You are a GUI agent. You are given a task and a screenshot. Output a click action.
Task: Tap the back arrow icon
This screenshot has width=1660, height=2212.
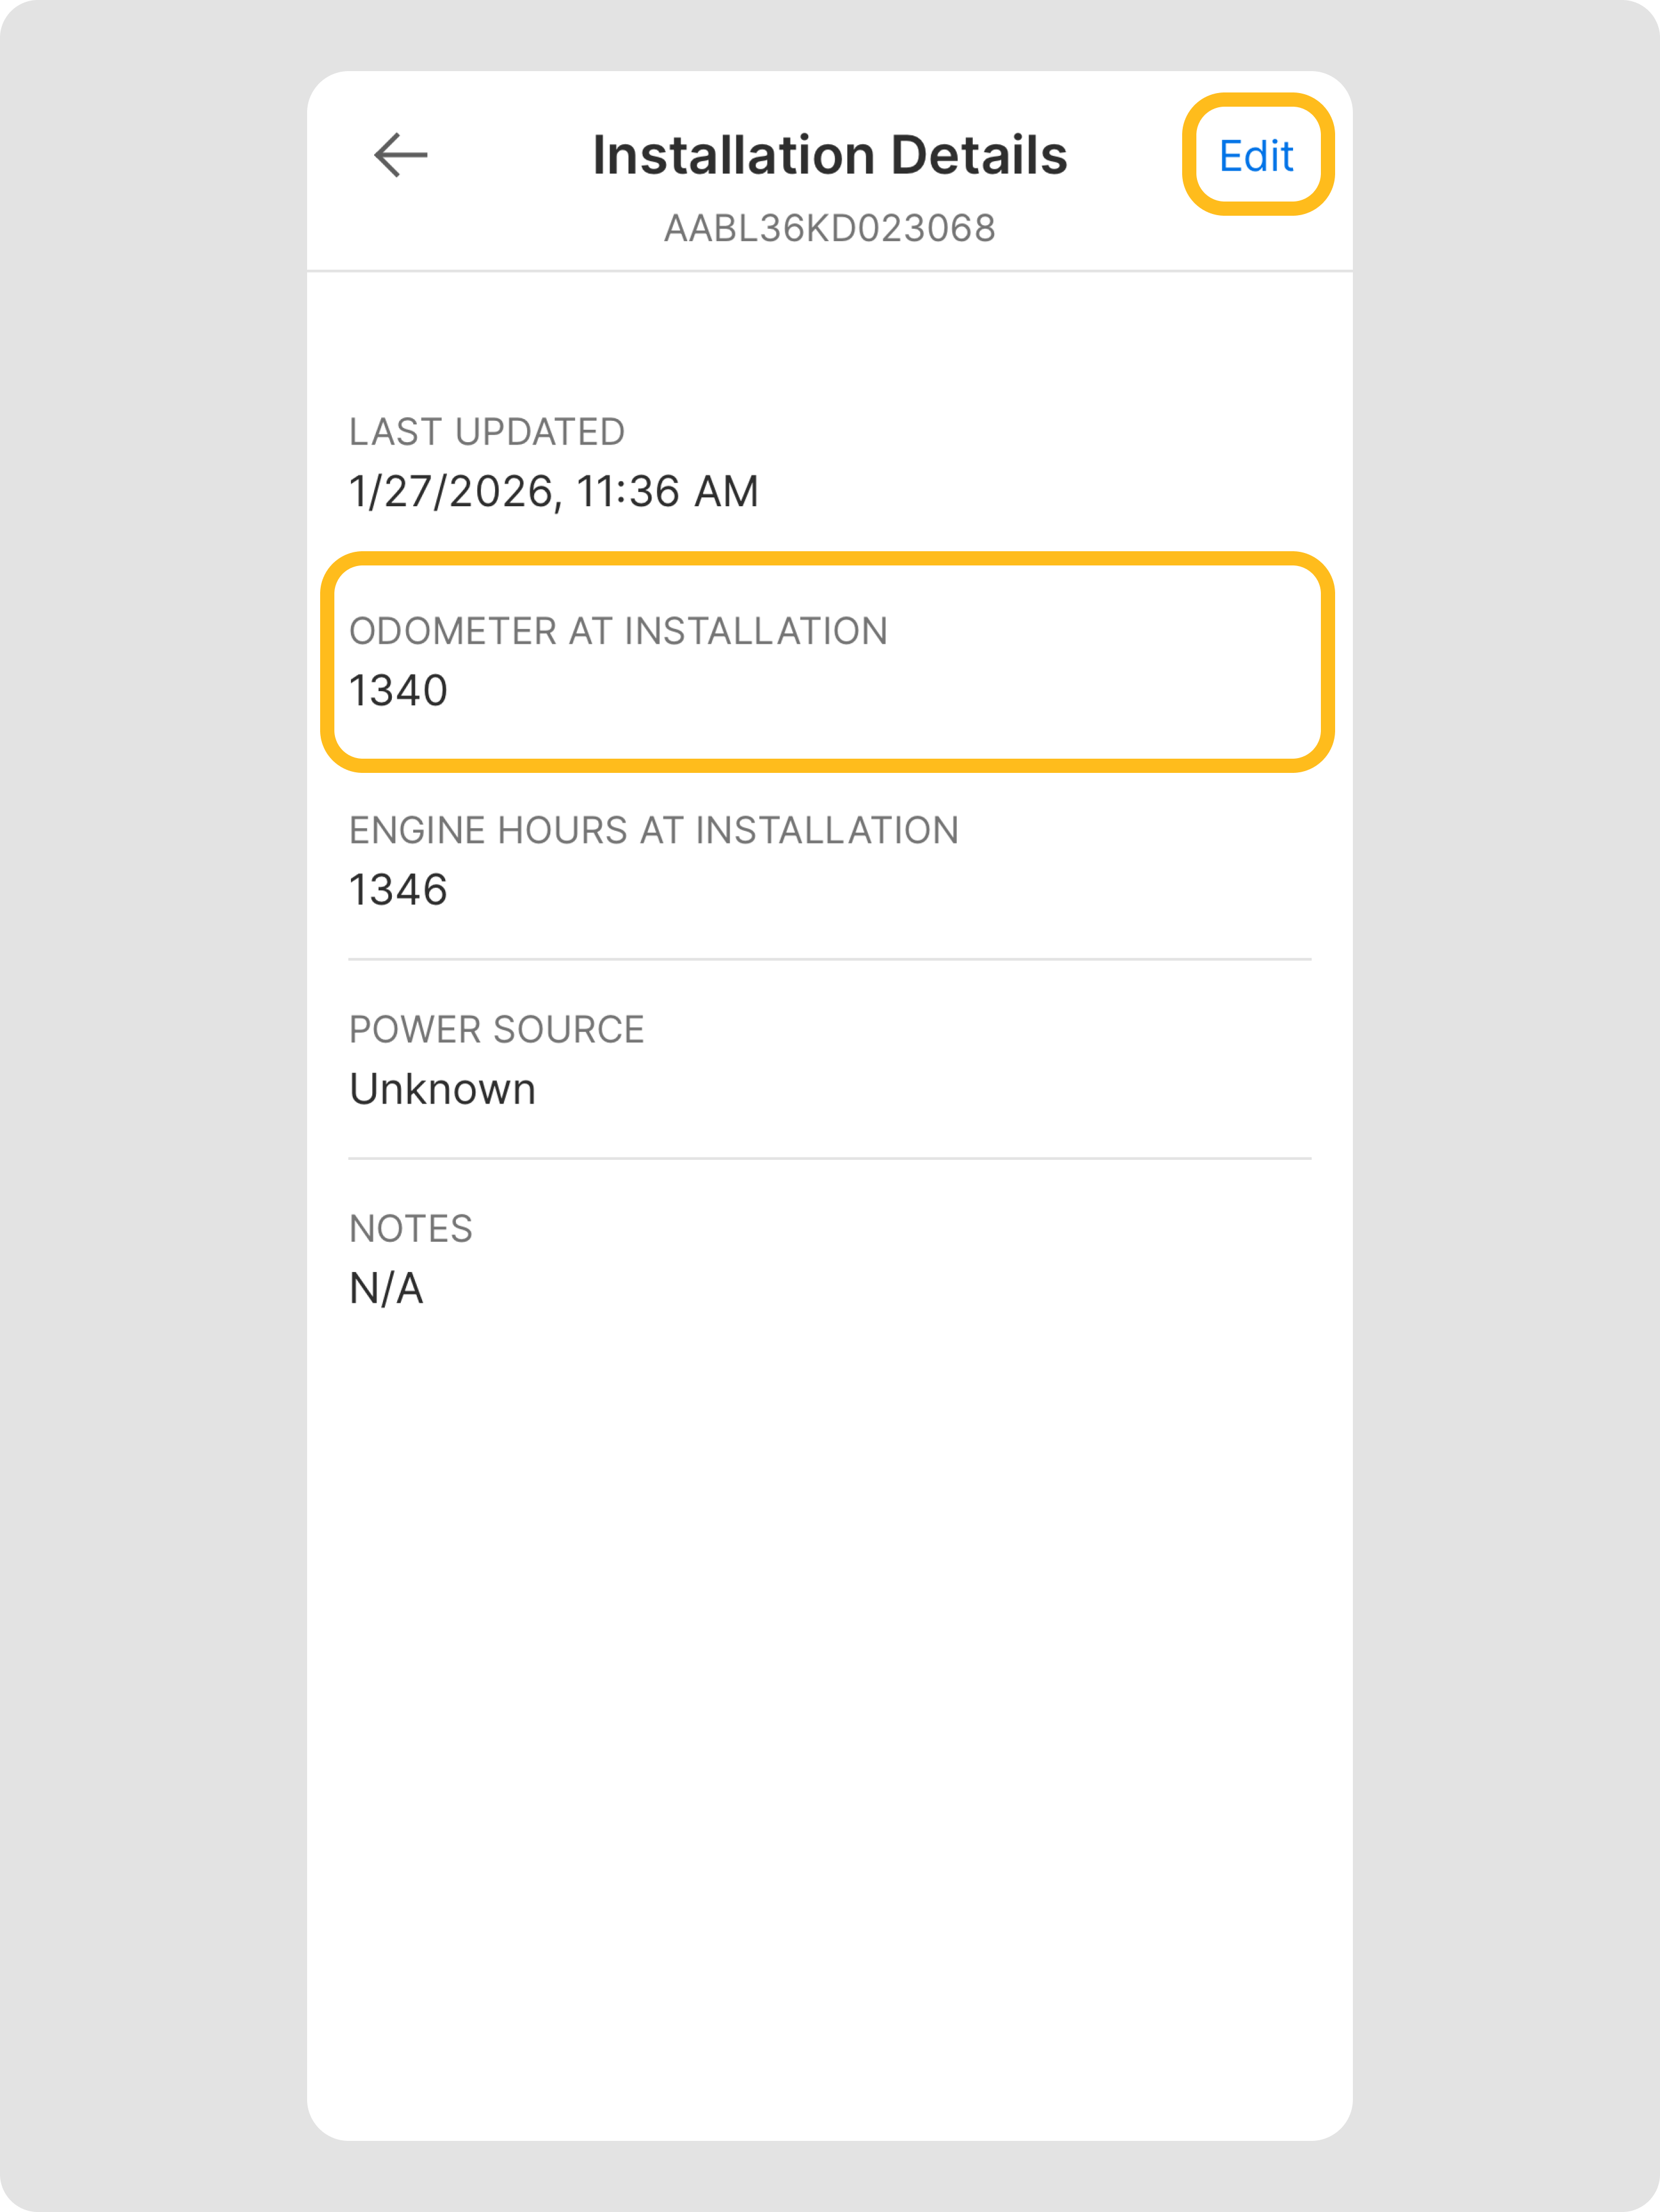(x=400, y=155)
